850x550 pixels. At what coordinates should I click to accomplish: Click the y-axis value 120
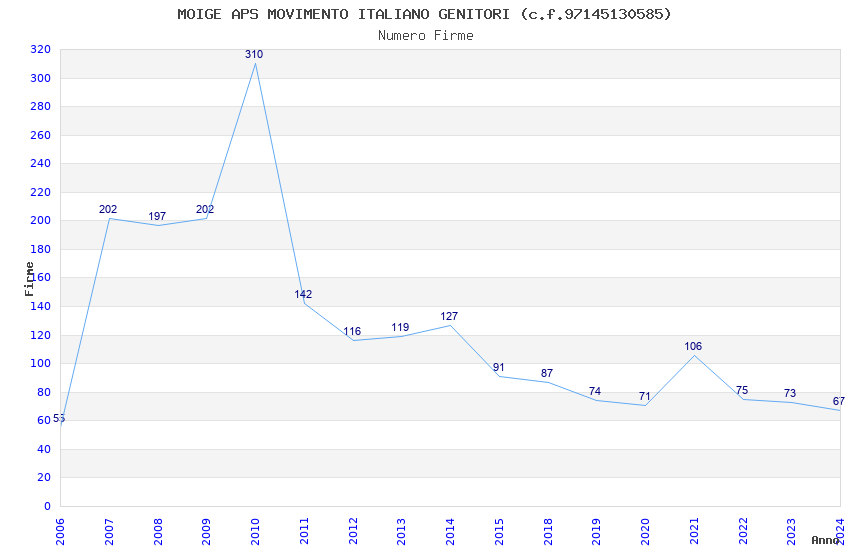41,335
